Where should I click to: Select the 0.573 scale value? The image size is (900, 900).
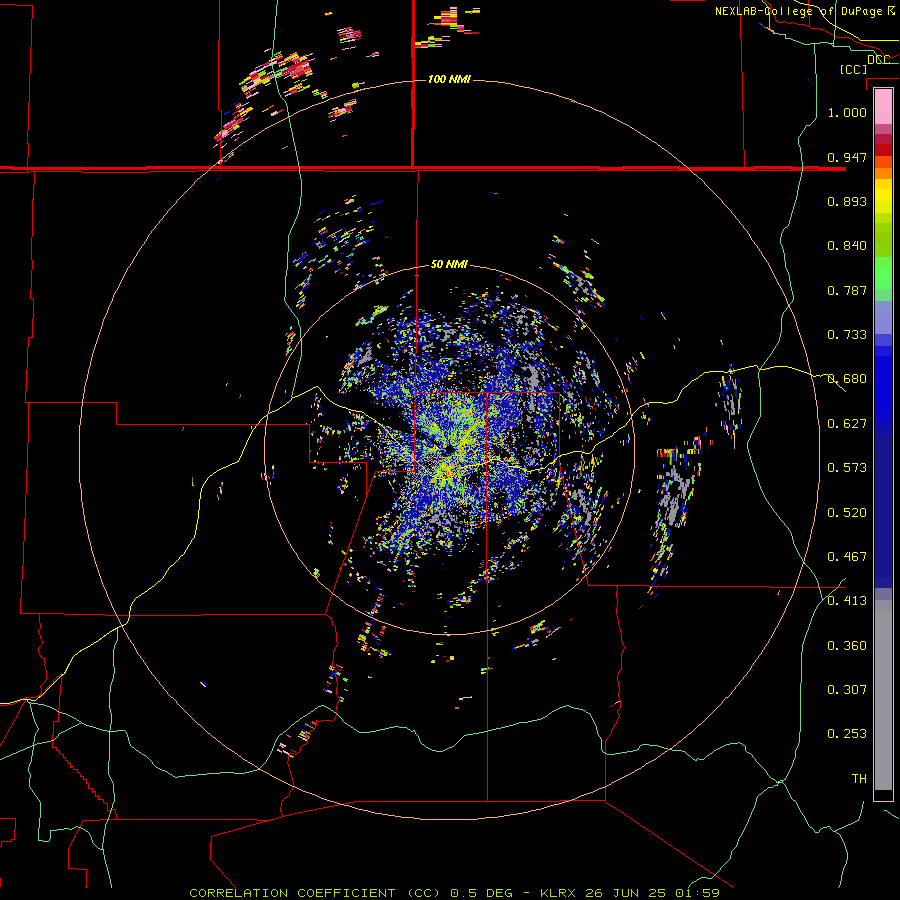[x=847, y=468]
